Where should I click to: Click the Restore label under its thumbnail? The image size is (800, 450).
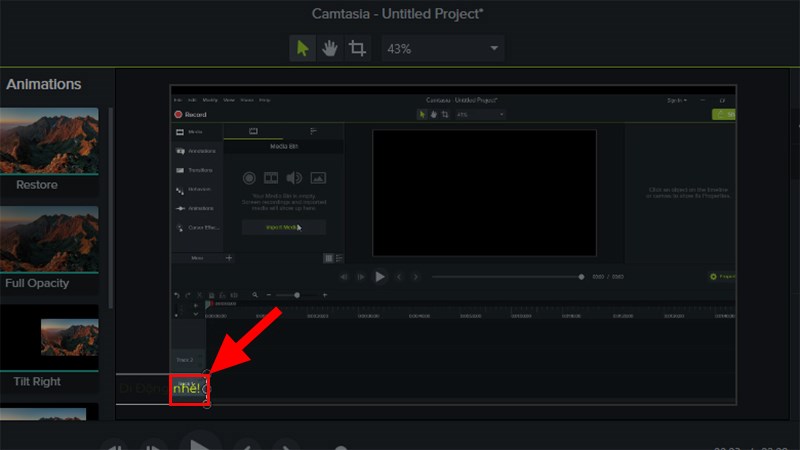coord(37,185)
